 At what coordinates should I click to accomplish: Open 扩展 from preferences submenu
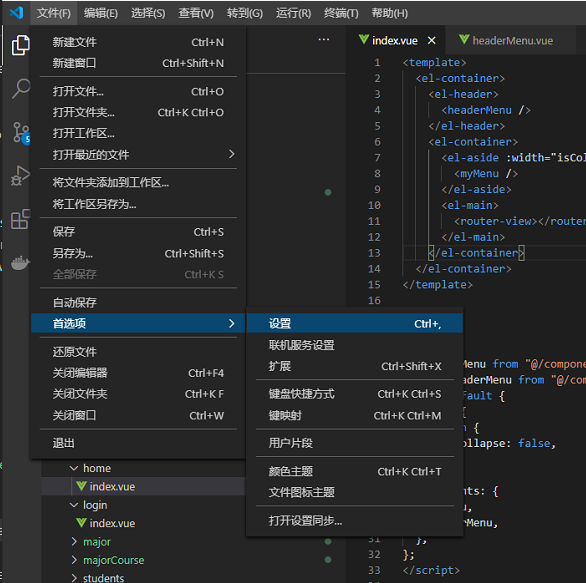click(354, 366)
